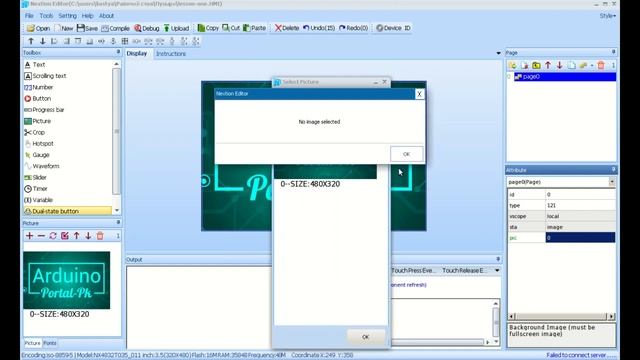Image resolution: width=640 pixels, height=360 pixels.
Task: Close the Nextion Editor message dialog
Action: [419, 94]
